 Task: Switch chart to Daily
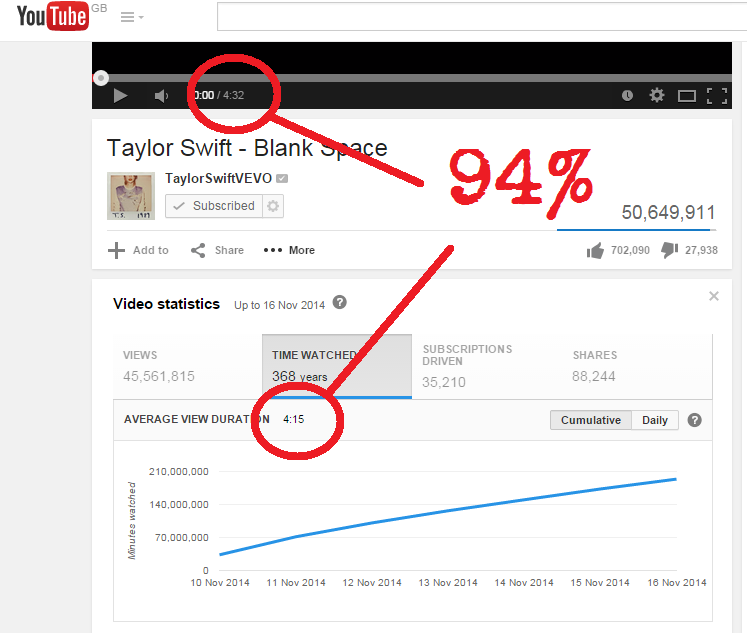pos(655,420)
